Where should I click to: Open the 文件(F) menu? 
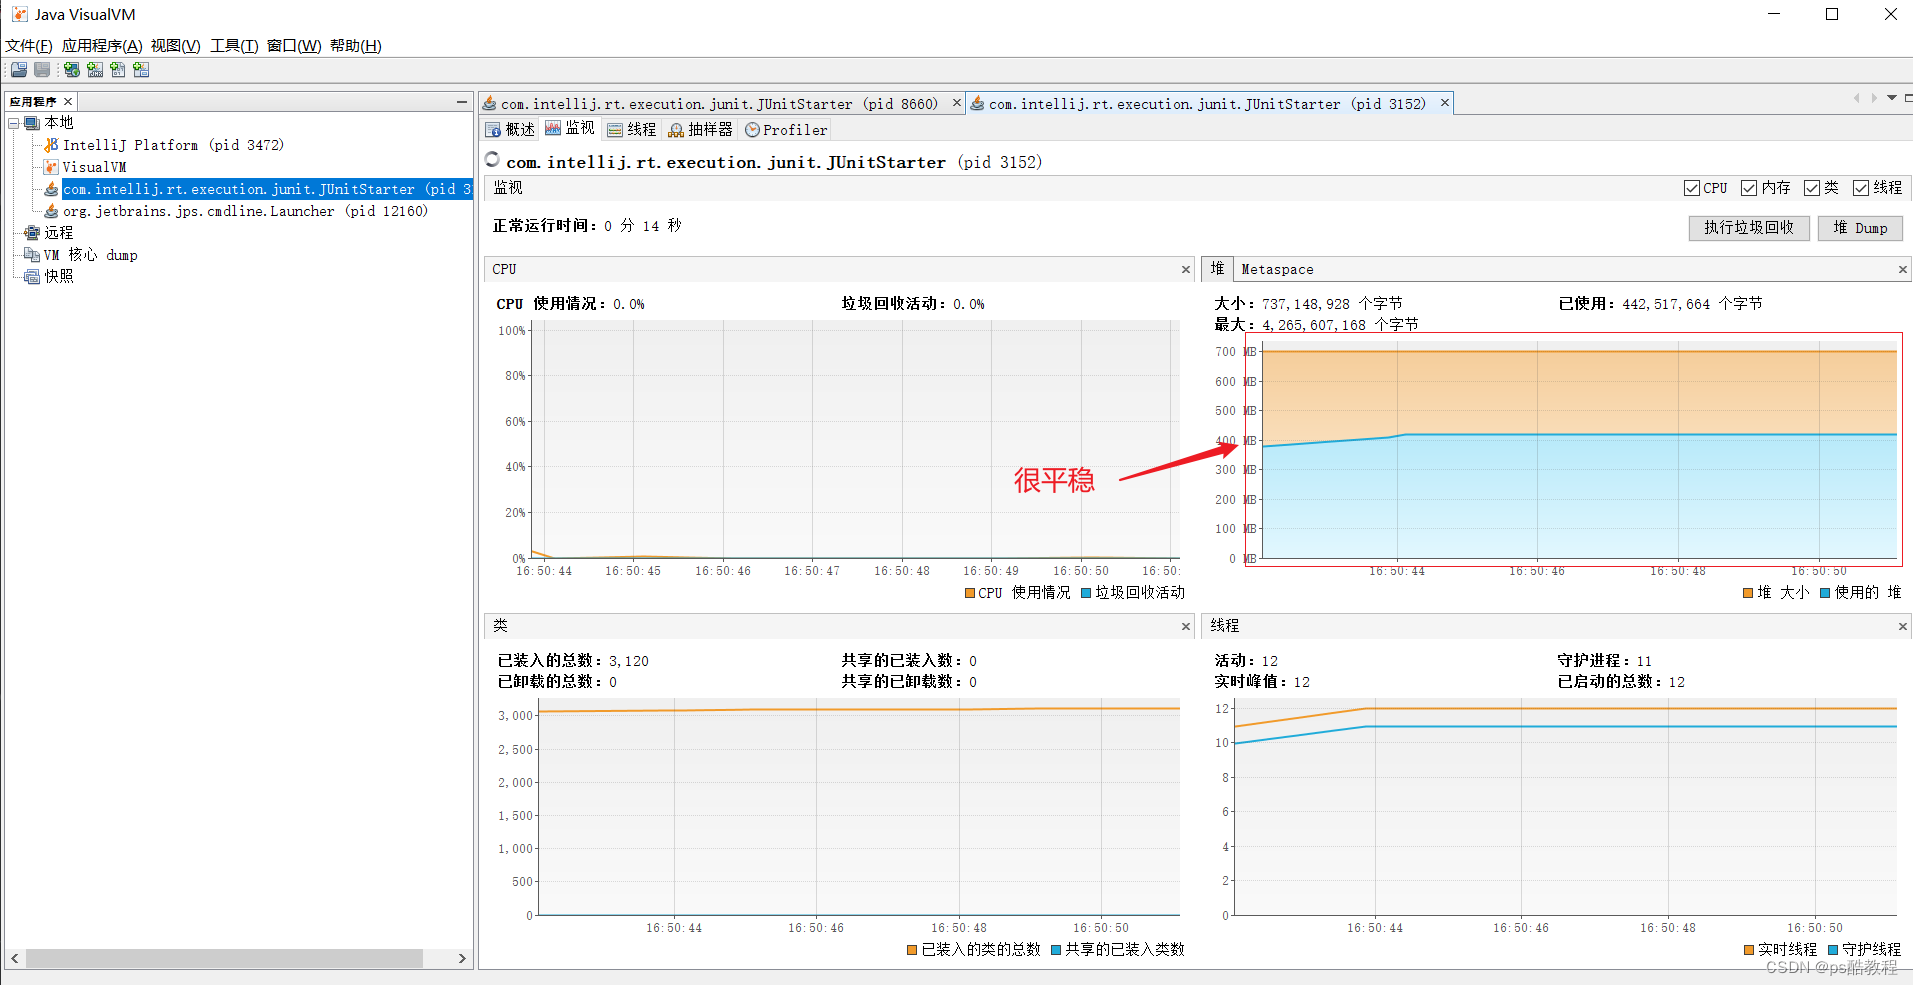(x=29, y=46)
